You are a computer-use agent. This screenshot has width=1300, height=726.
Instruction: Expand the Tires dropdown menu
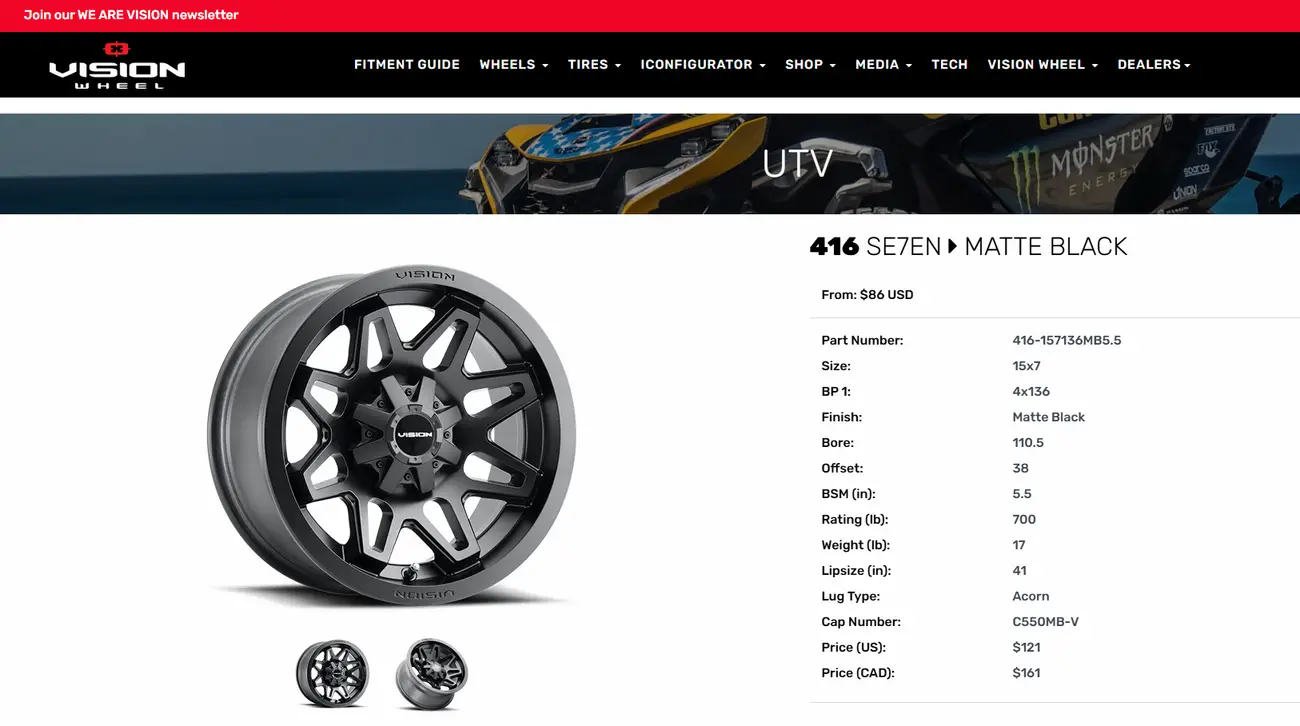coord(594,64)
